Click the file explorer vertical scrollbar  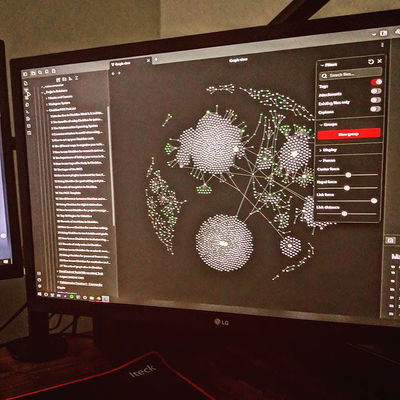coord(111,167)
